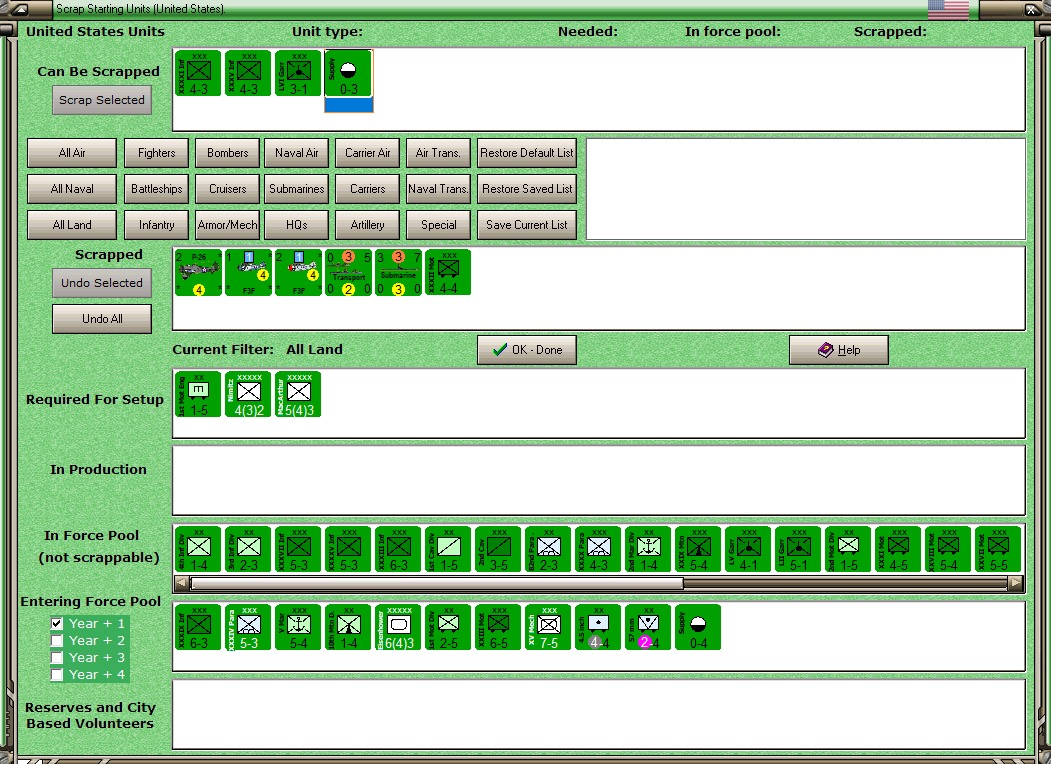Select the XXXXI Inf 4-3 scrappable counter
Viewport: 1051px width, 764px height.
tap(198, 73)
